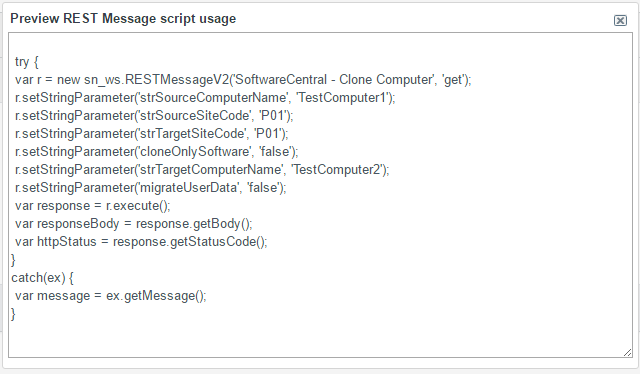The width and height of the screenshot is (640, 374).
Task: Click on the 'TestComputer2' value
Action: pyautogui.click(x=337, y=169)
